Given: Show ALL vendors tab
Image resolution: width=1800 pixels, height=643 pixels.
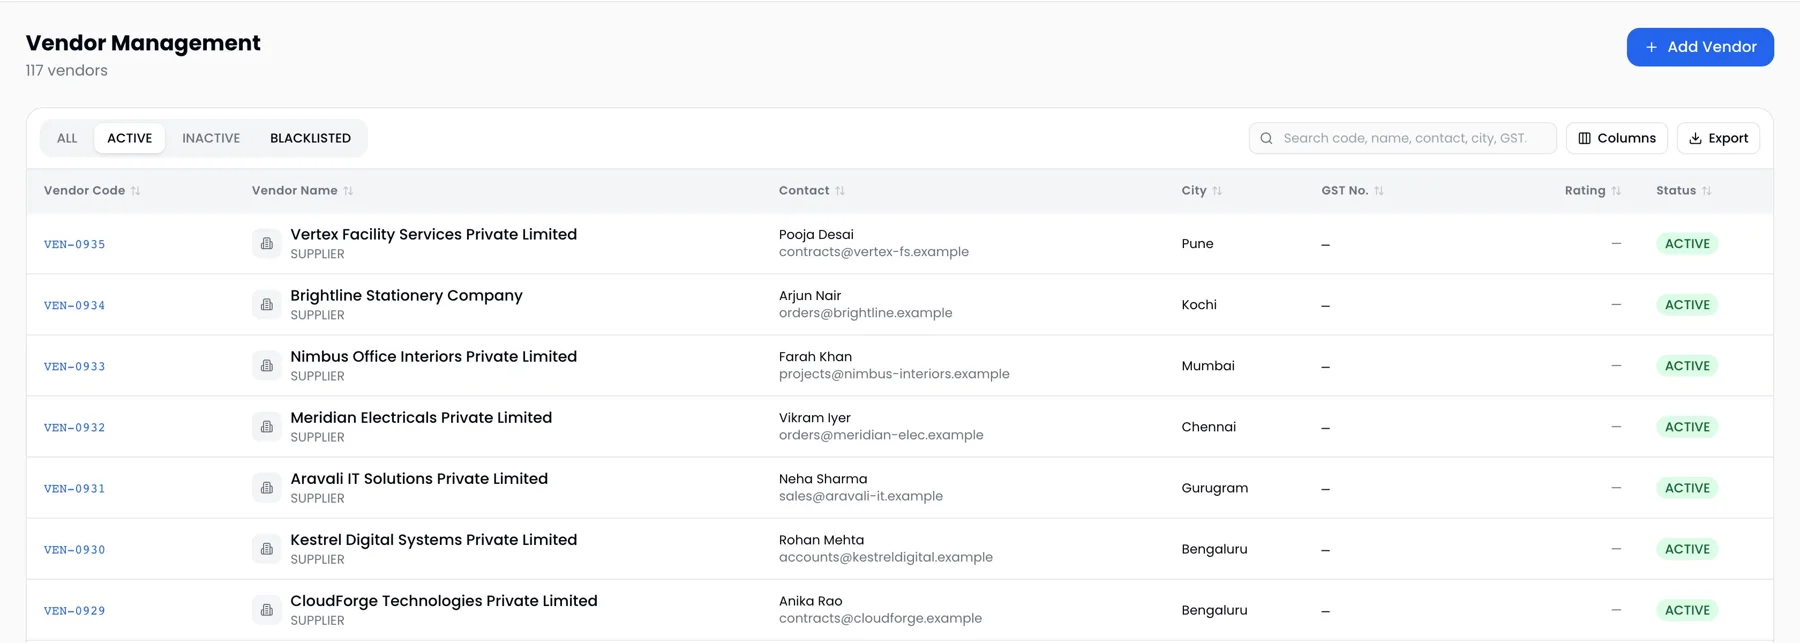Looking at the screenshot, I should tap(67, 138).
